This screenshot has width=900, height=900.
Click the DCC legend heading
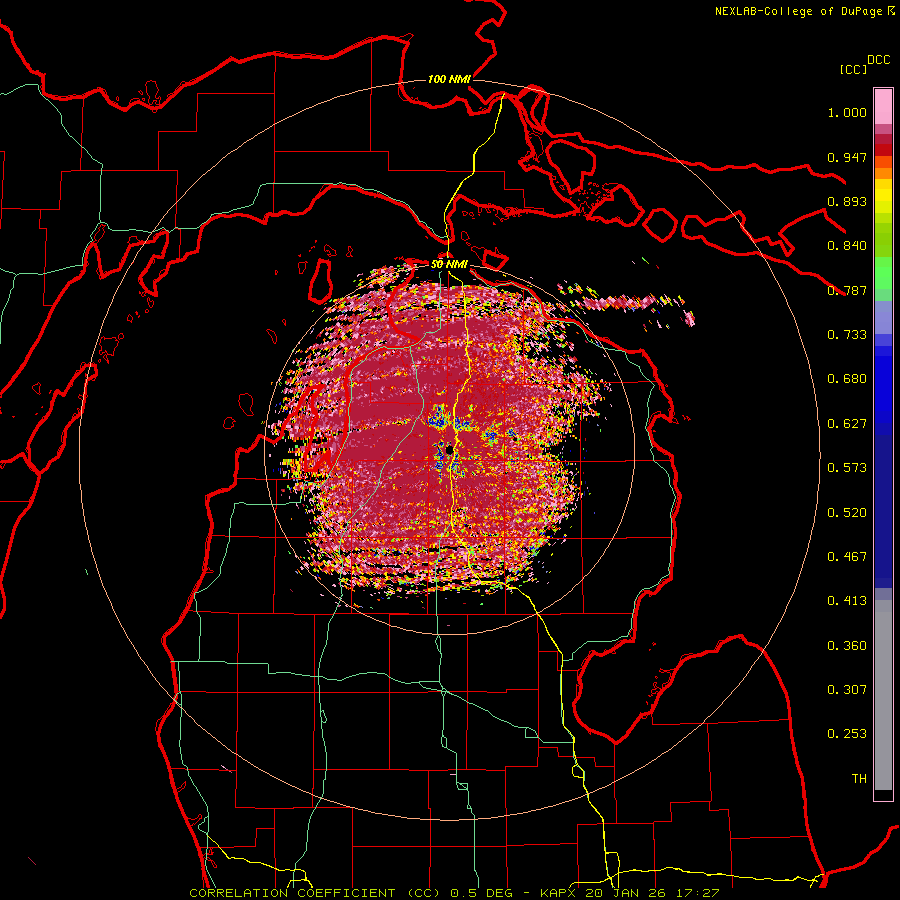878,60
